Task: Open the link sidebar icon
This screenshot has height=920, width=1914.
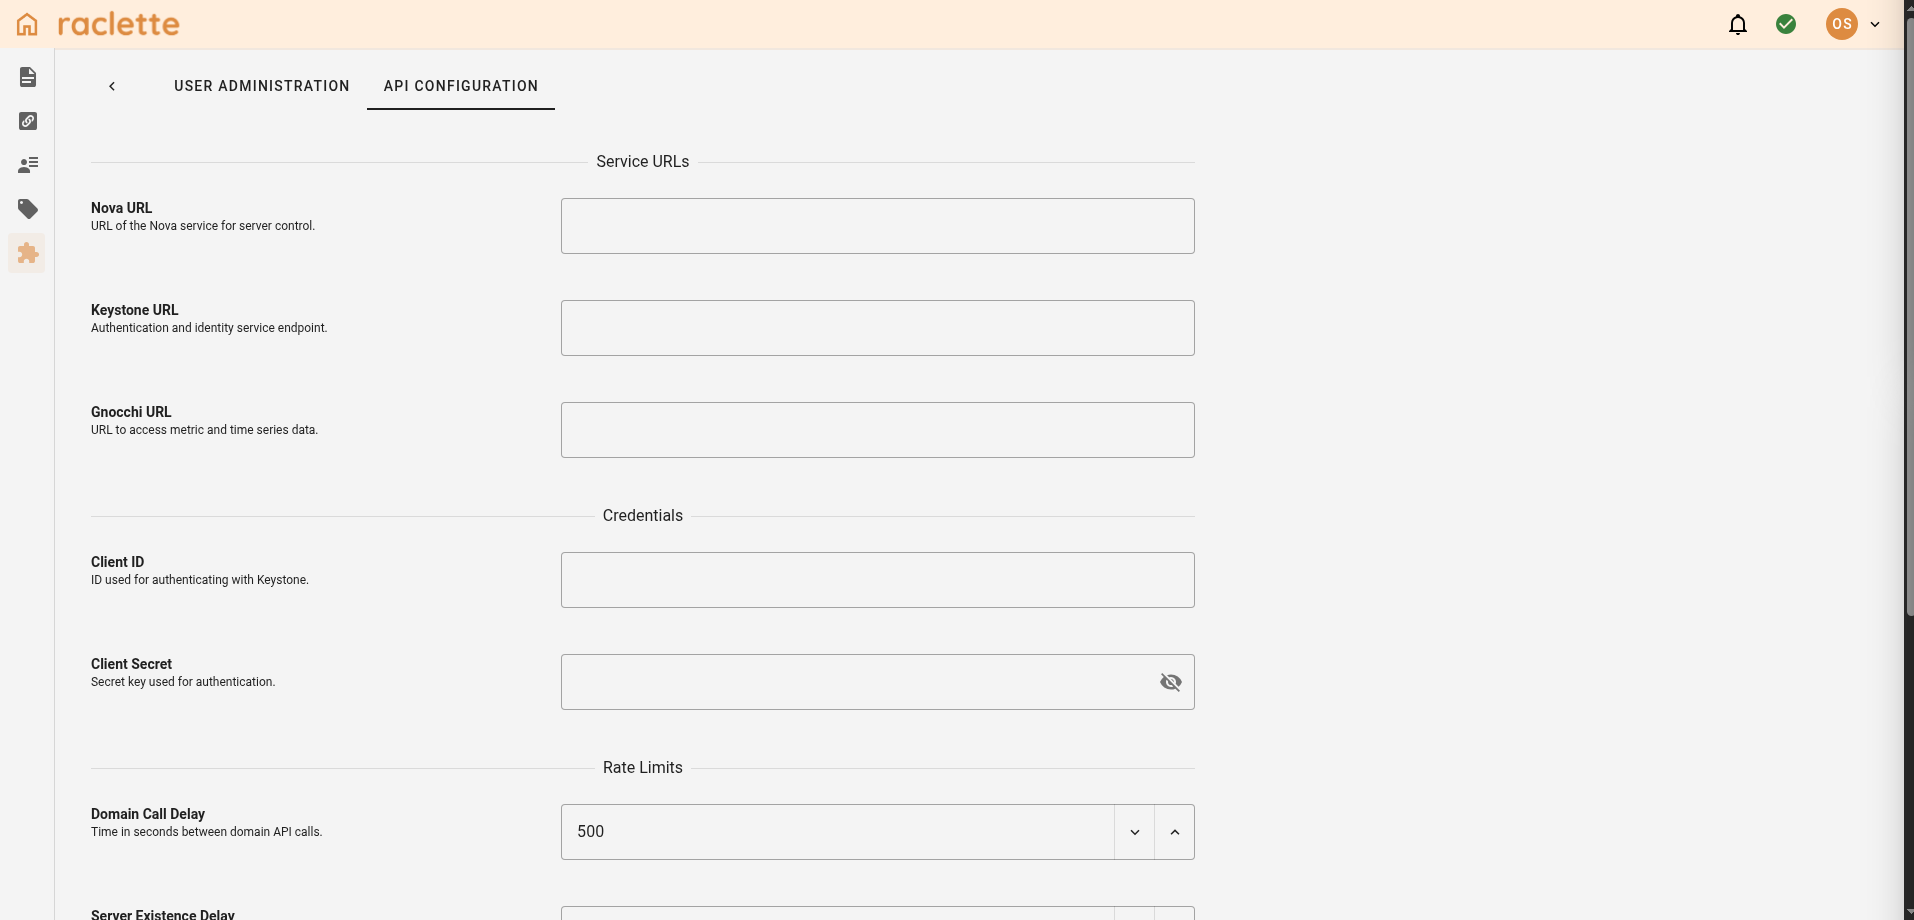Action: click(x=28, y=120)
